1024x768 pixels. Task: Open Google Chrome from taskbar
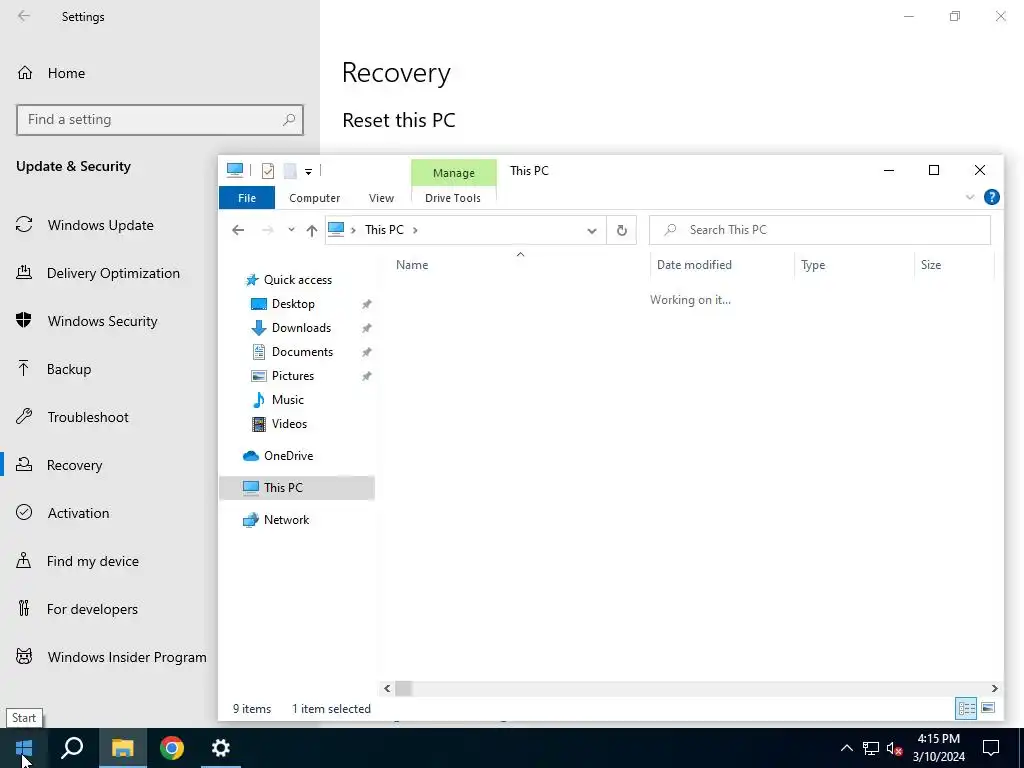[172, 748]
